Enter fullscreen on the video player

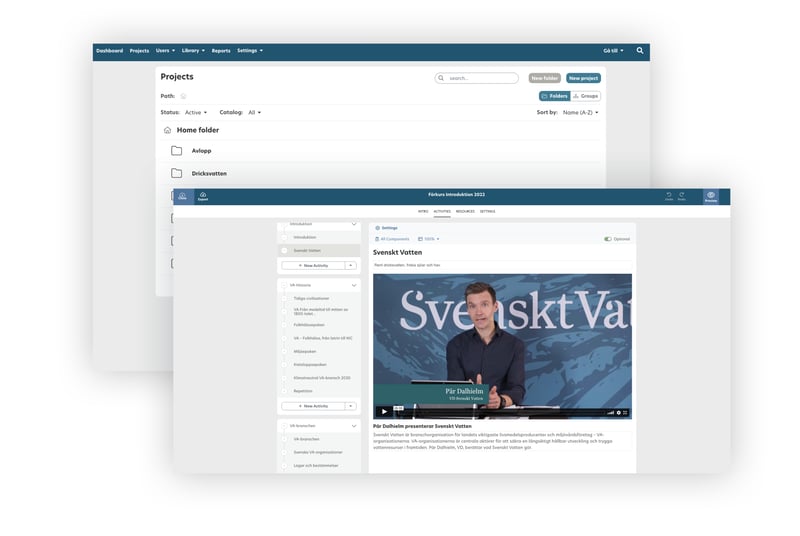pyautogui.click(x=626, y=413)
